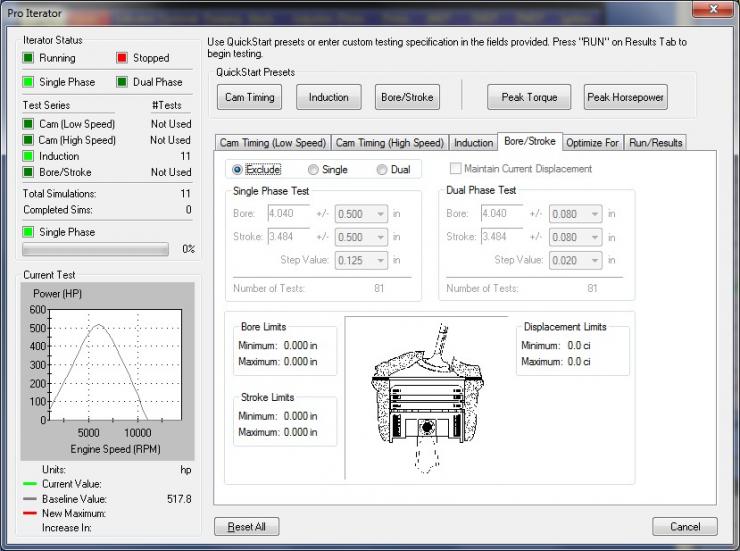Click the Single Phase progress bar
The width and height of the screenshot is (740, 551).
(95, 249)
